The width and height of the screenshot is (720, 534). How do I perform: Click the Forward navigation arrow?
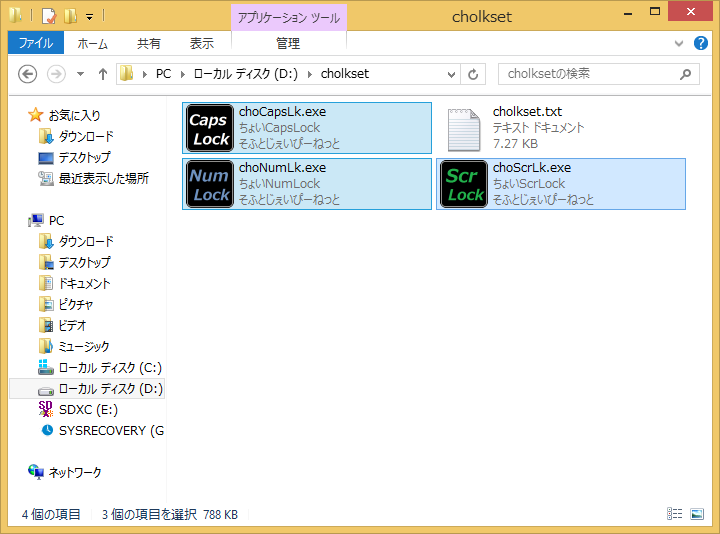(x=56, y=74)
